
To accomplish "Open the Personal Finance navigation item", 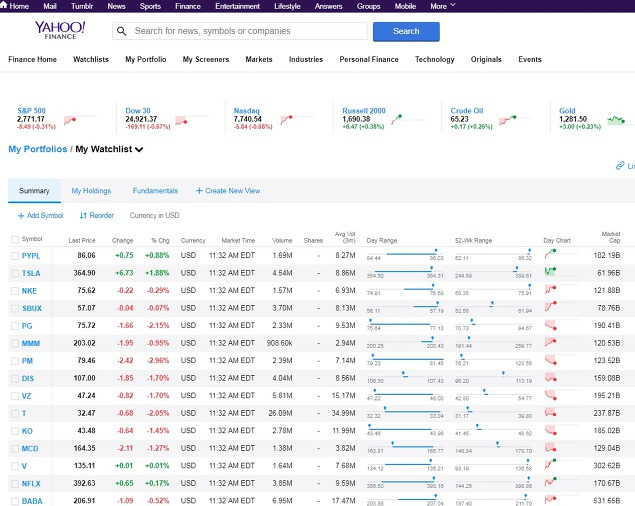I will pos(369,59).
